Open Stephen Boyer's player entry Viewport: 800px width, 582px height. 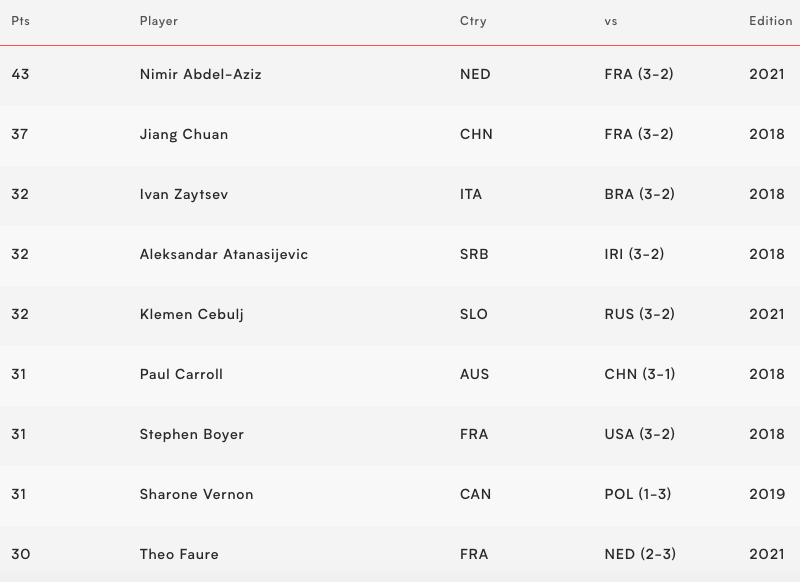(192, 434)
